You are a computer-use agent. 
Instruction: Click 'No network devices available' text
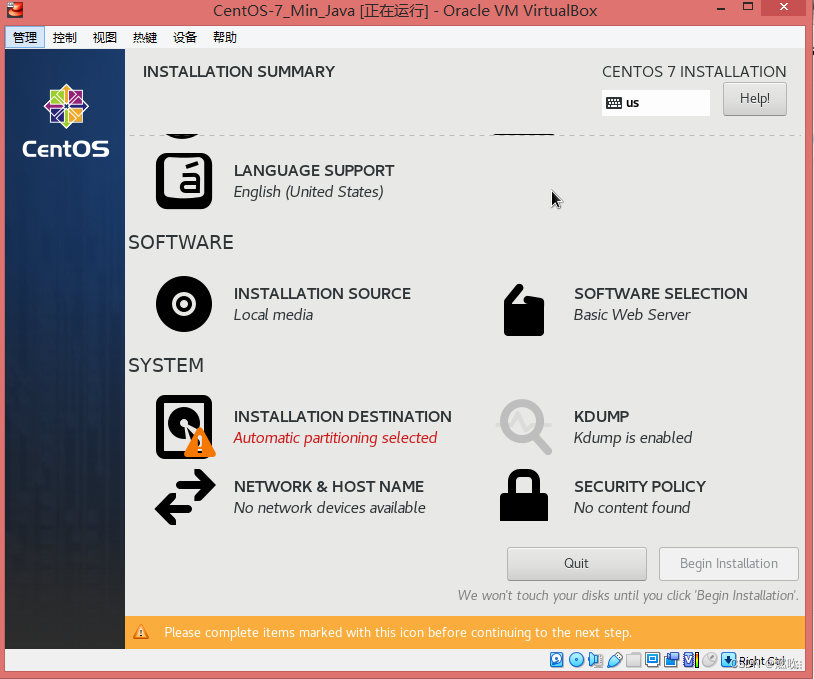pyautogui.click(x=329, y=508)
